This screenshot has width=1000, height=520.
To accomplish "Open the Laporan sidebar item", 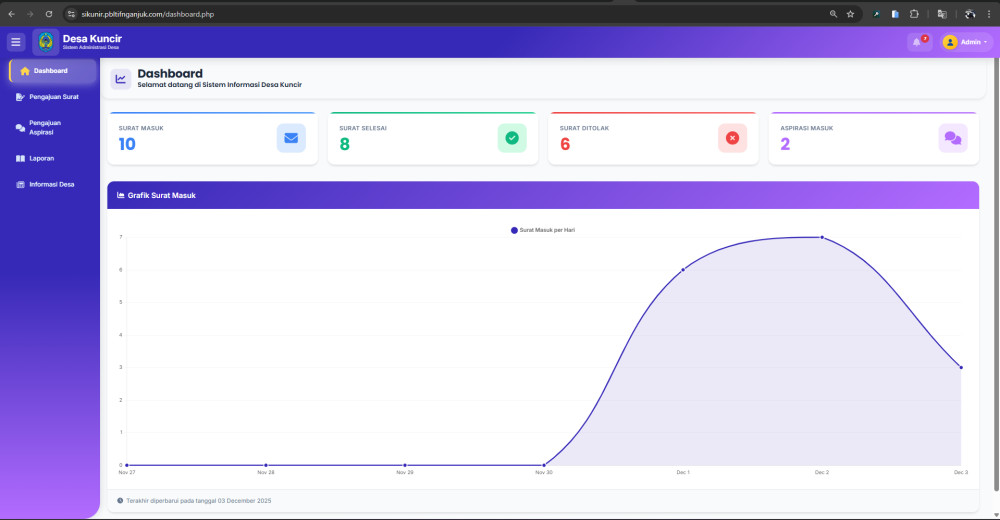I will (40, 158).
